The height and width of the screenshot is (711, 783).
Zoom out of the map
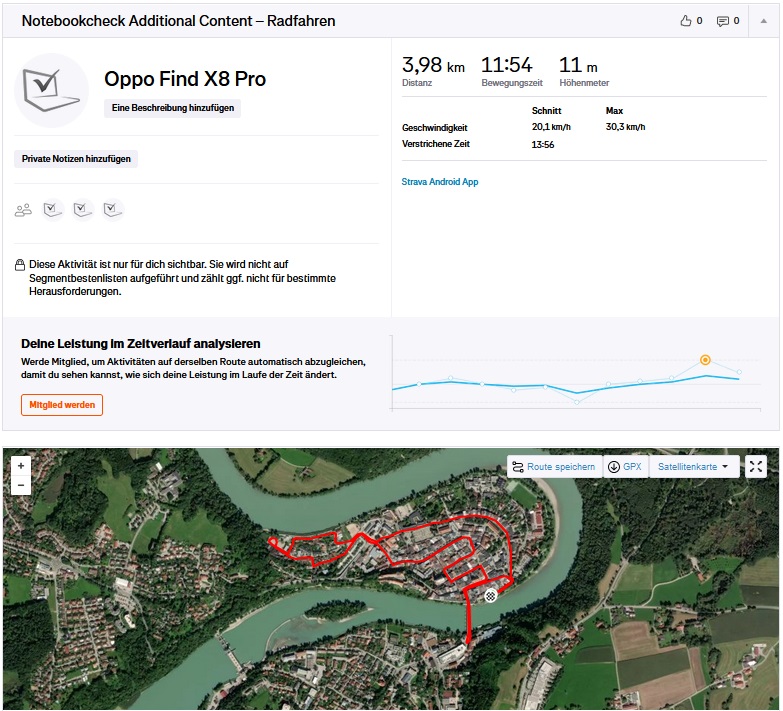[x=21, y=485]
